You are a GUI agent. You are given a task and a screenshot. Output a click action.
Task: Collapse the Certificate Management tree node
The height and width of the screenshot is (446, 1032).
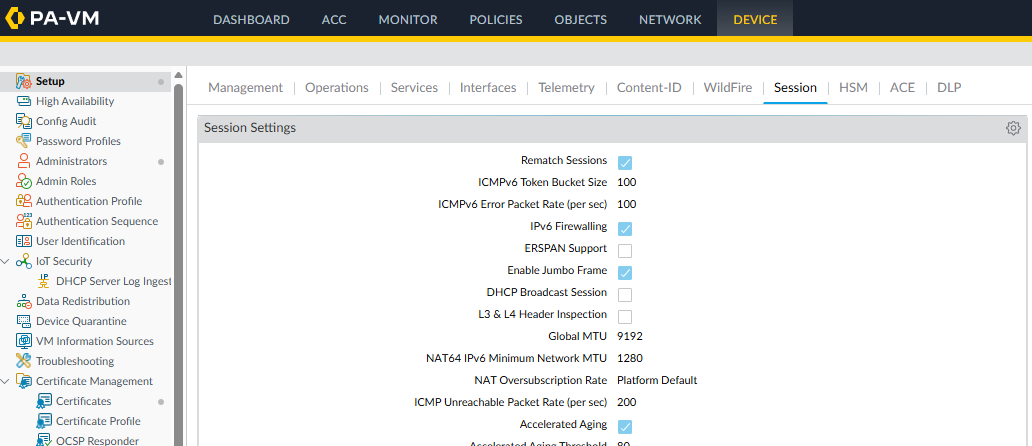7,381
